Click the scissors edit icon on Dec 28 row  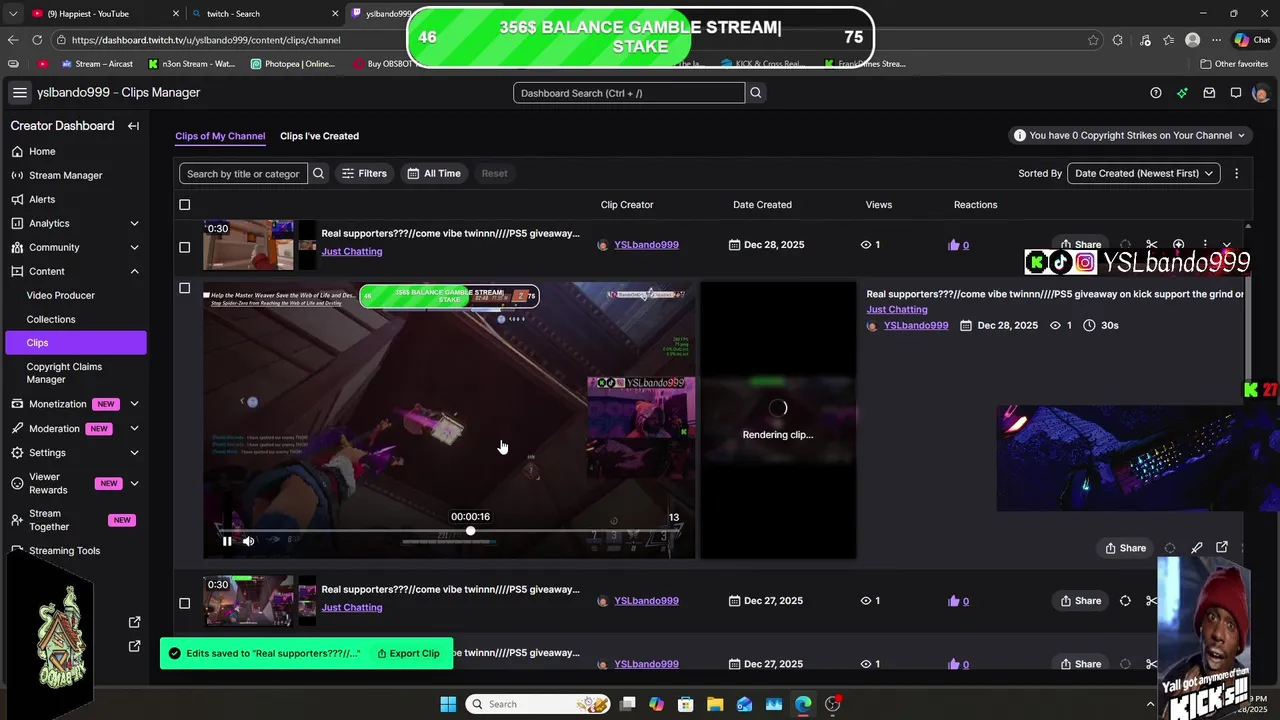1152,245
